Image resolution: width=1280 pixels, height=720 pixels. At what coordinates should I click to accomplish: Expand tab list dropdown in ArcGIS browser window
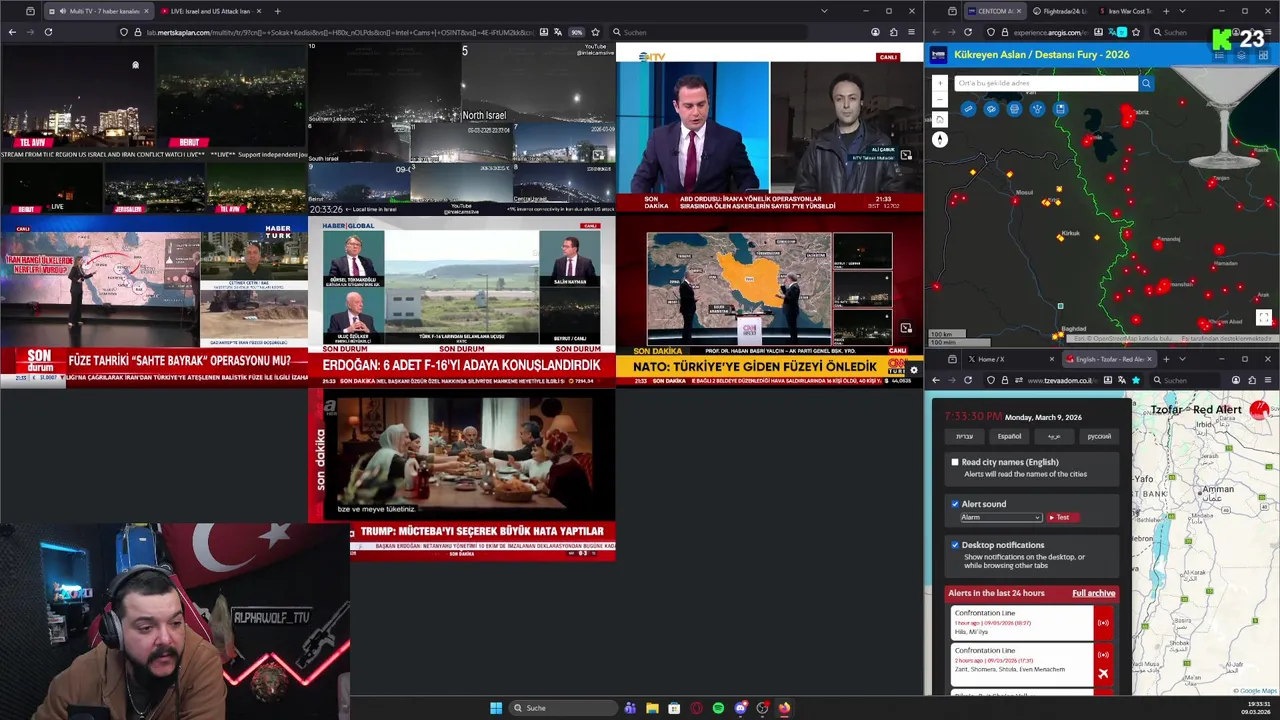1182,11
